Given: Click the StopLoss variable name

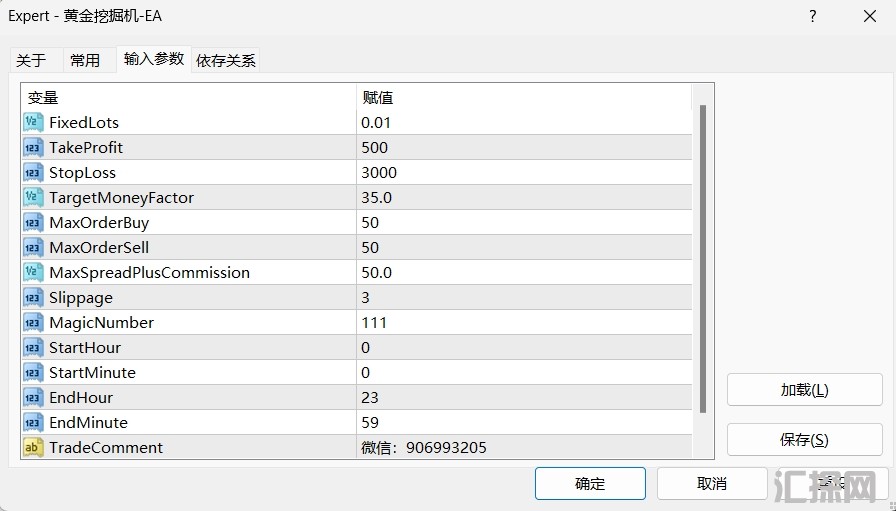Looking at the screenshot, I should pos(82,173).
